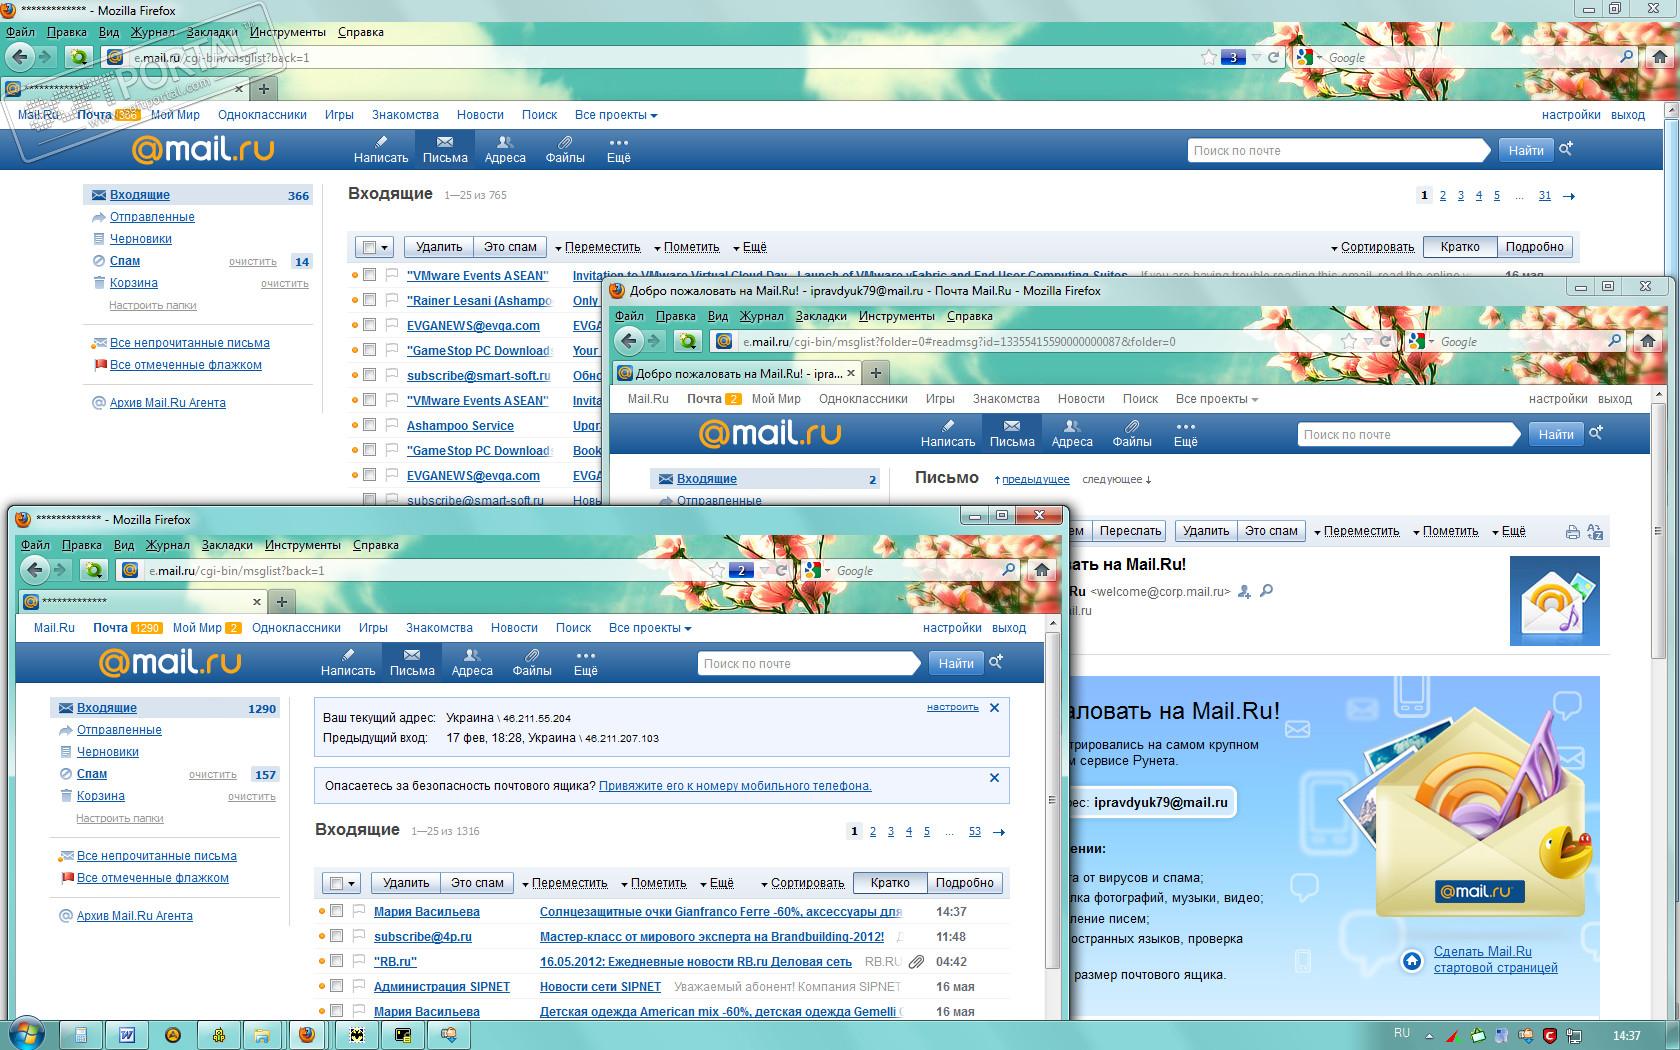This screenshot has width=1680, height=1050.
Task: Open home page in the middle Firefox window
Action: (1647, 341)
